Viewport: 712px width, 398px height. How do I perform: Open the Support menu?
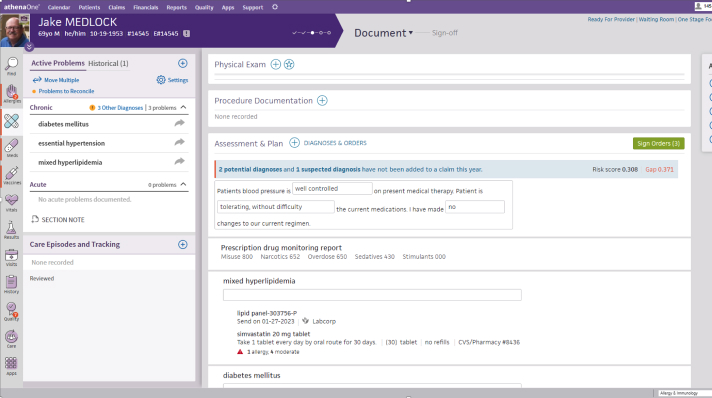click(253, 7)
